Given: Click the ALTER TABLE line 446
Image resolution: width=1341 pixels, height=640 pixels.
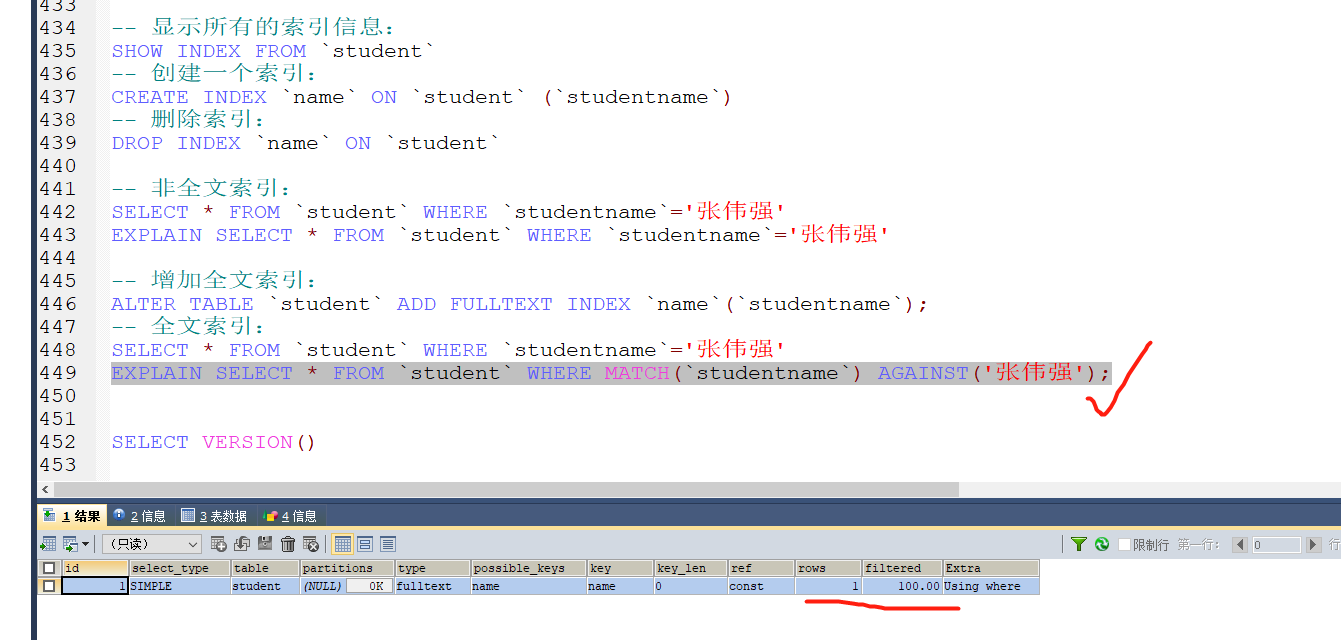Looking at the screenshot, I should pos(520,304).
